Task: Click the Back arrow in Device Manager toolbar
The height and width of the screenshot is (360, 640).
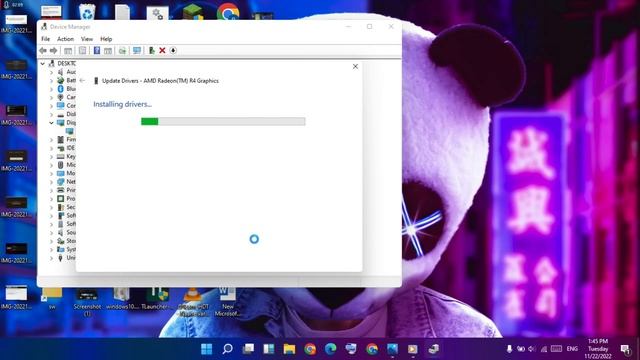Action: tap(43, 51)
